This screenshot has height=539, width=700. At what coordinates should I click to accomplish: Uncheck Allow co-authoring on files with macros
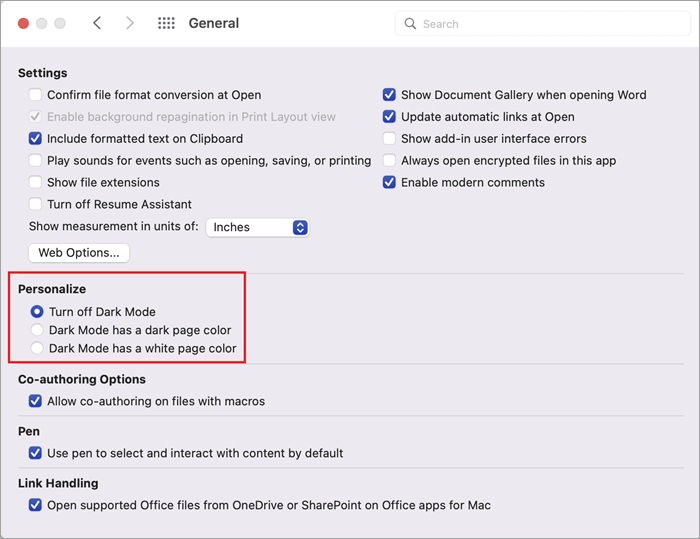36,401
